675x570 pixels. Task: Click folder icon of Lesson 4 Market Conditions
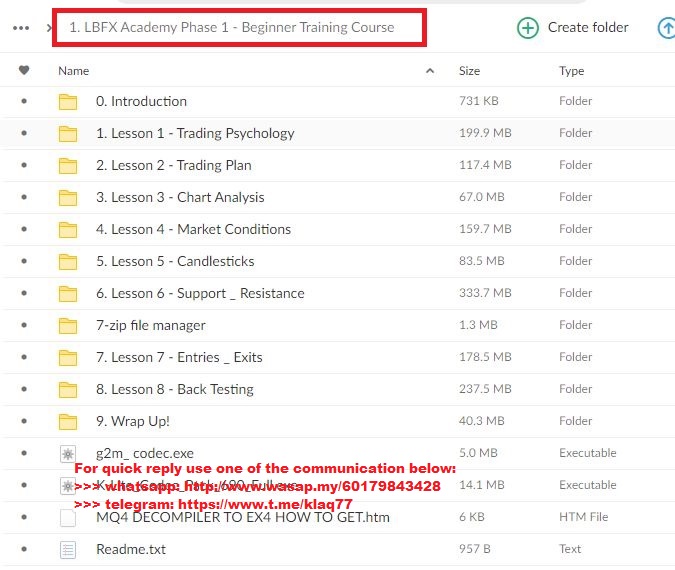coord(68,230)
